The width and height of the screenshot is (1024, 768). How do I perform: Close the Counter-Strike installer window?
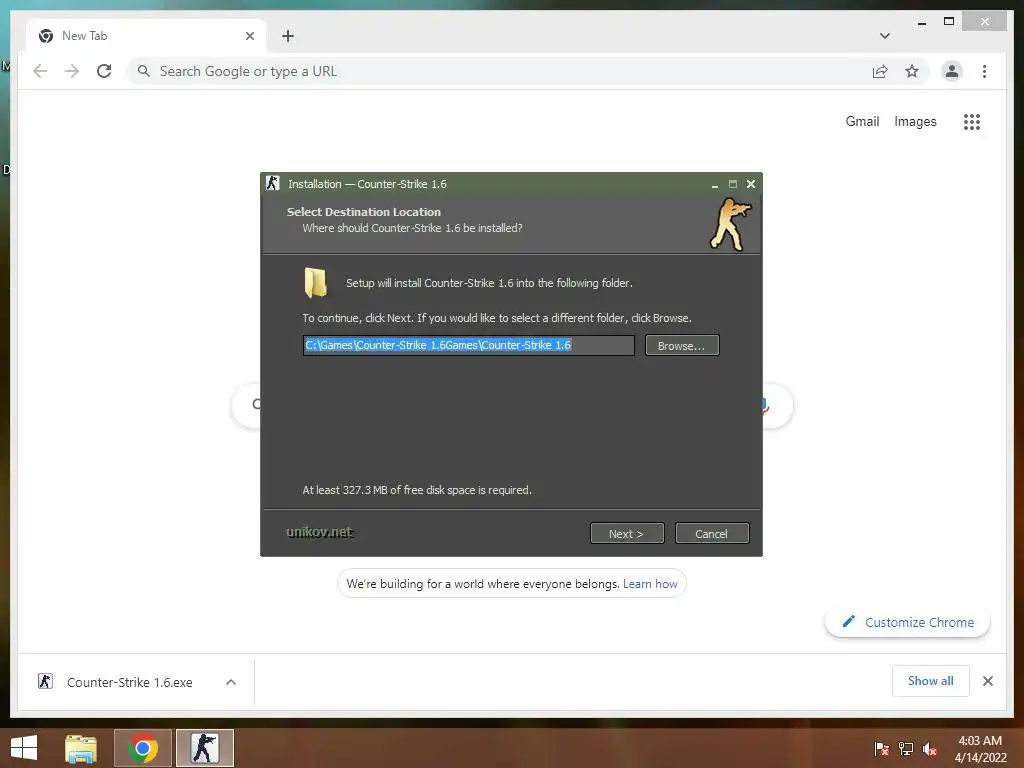click(751, 184)
